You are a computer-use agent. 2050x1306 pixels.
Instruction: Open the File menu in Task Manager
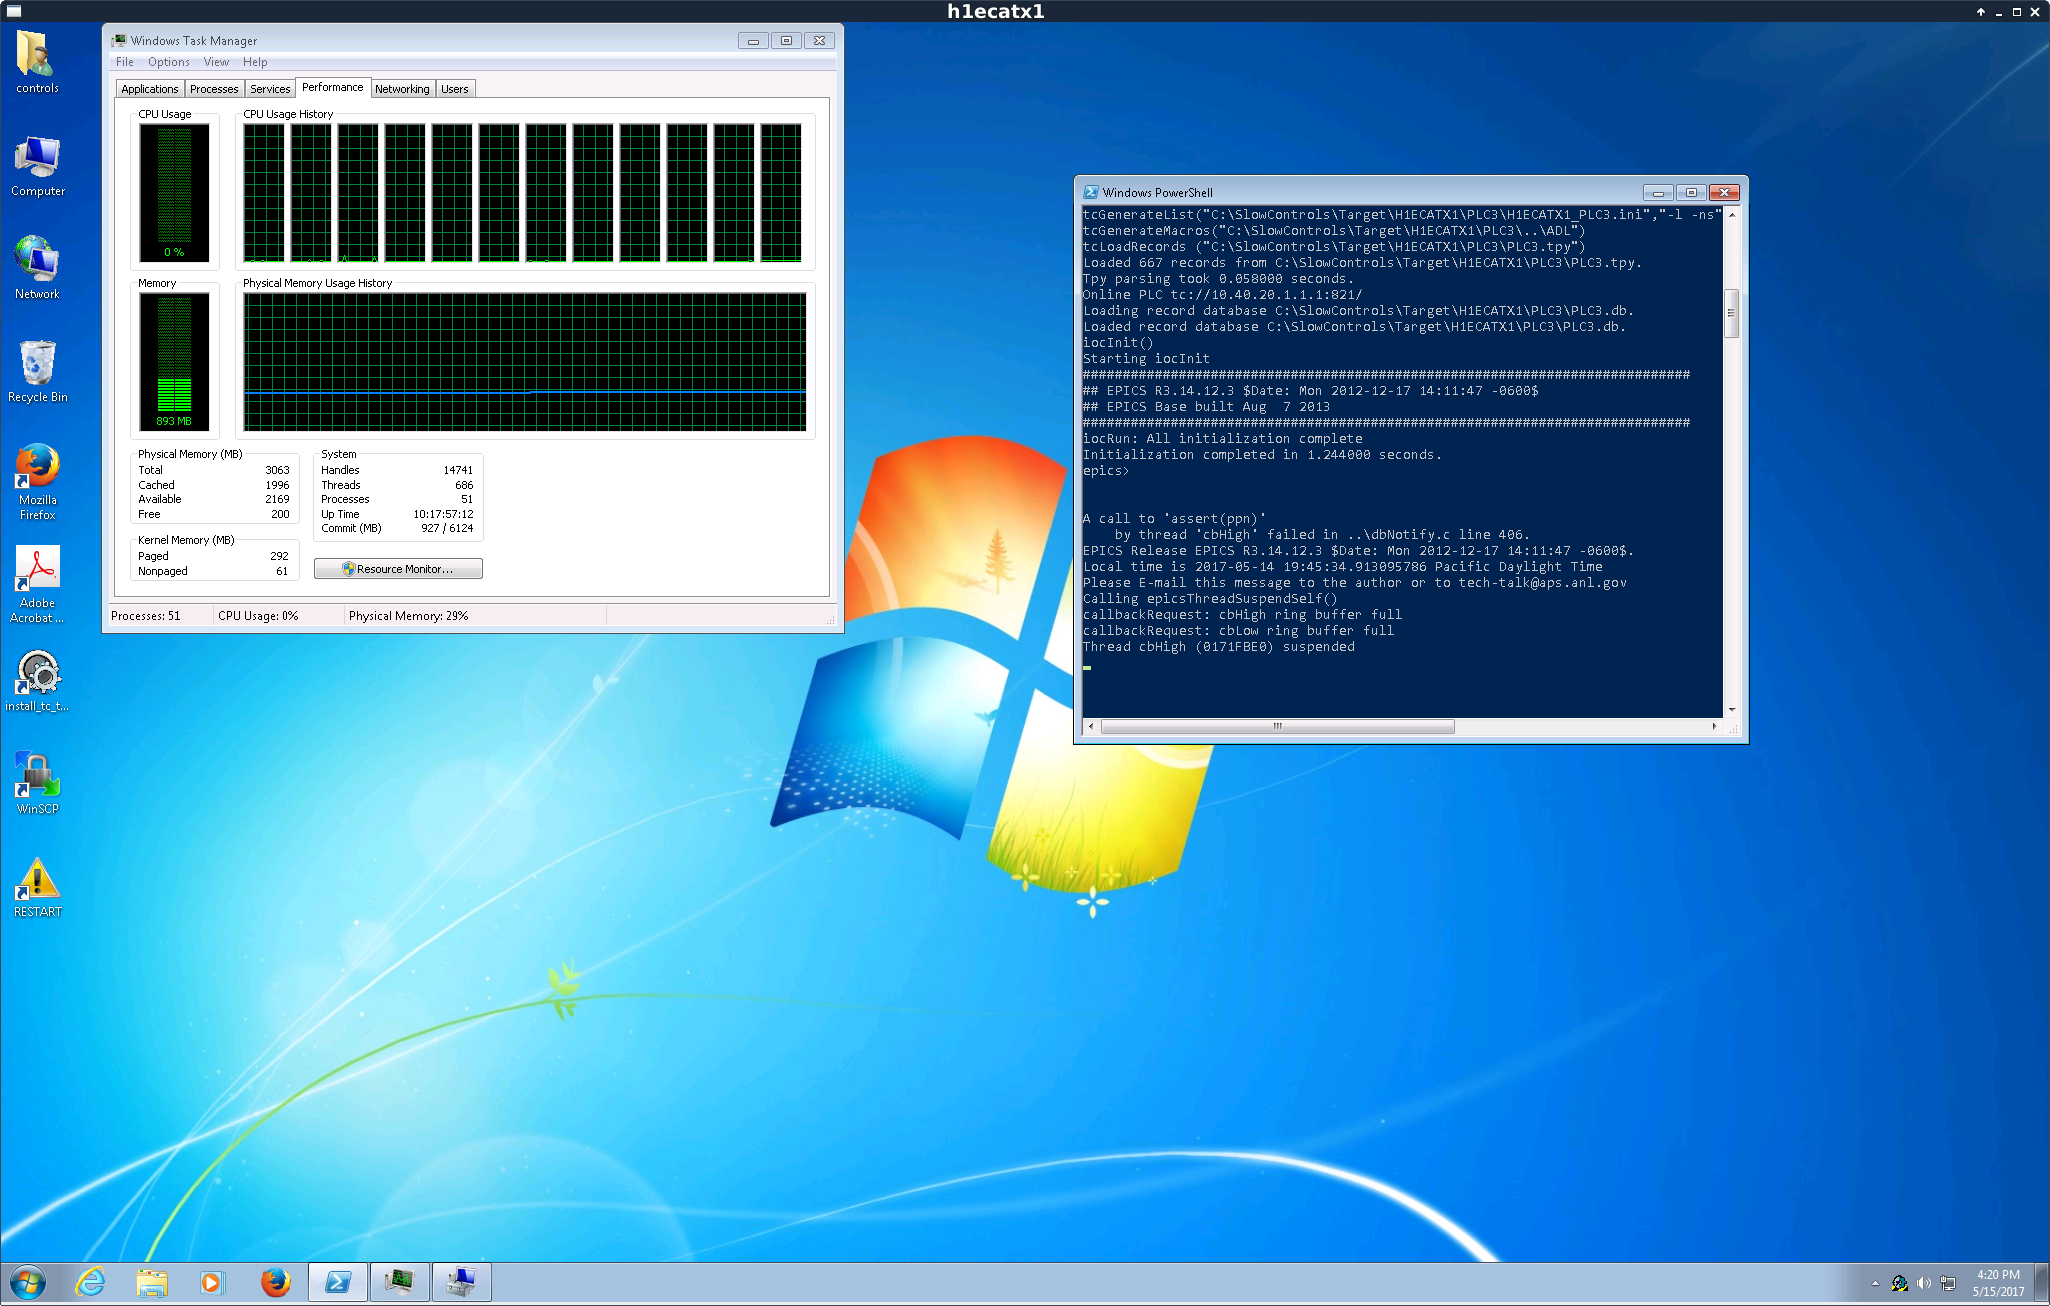(125, 62)
